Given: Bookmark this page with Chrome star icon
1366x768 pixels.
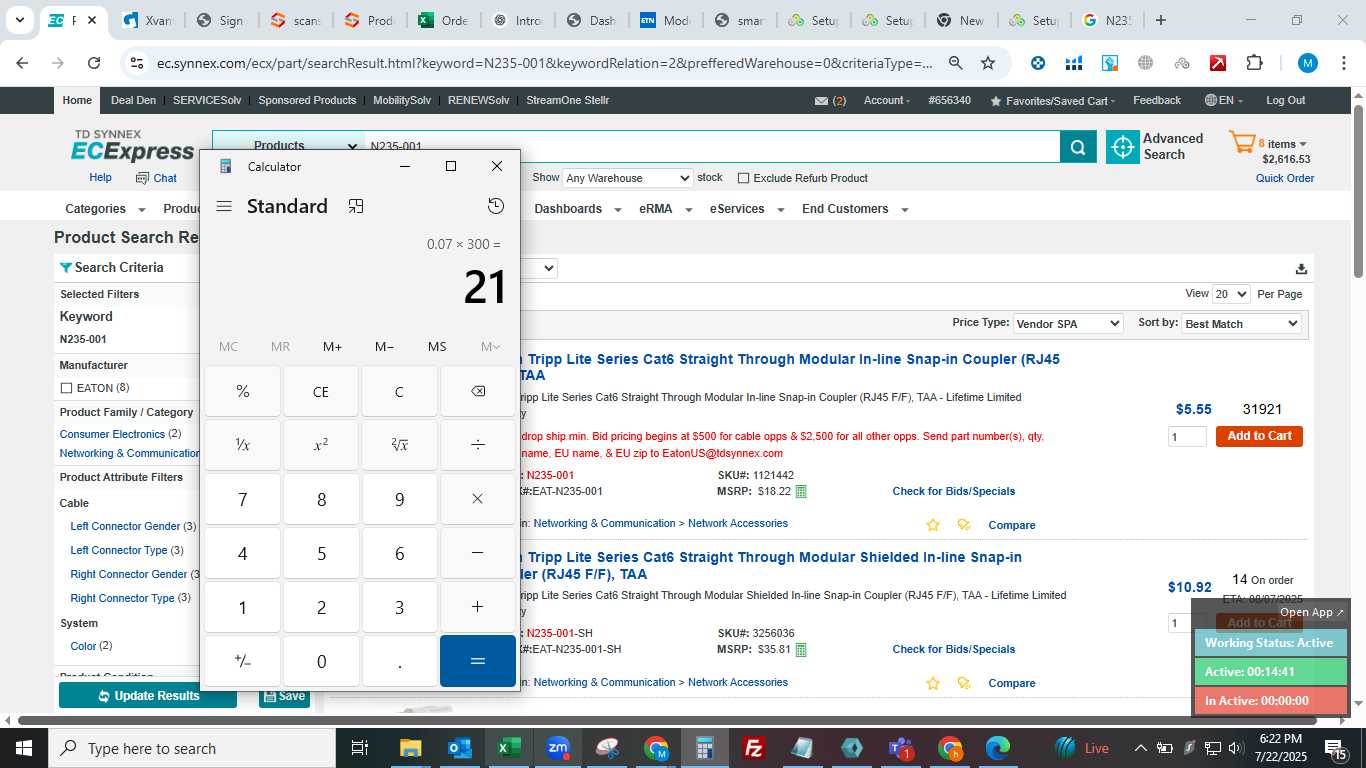Looking at the screenshot, I should 988,63.
